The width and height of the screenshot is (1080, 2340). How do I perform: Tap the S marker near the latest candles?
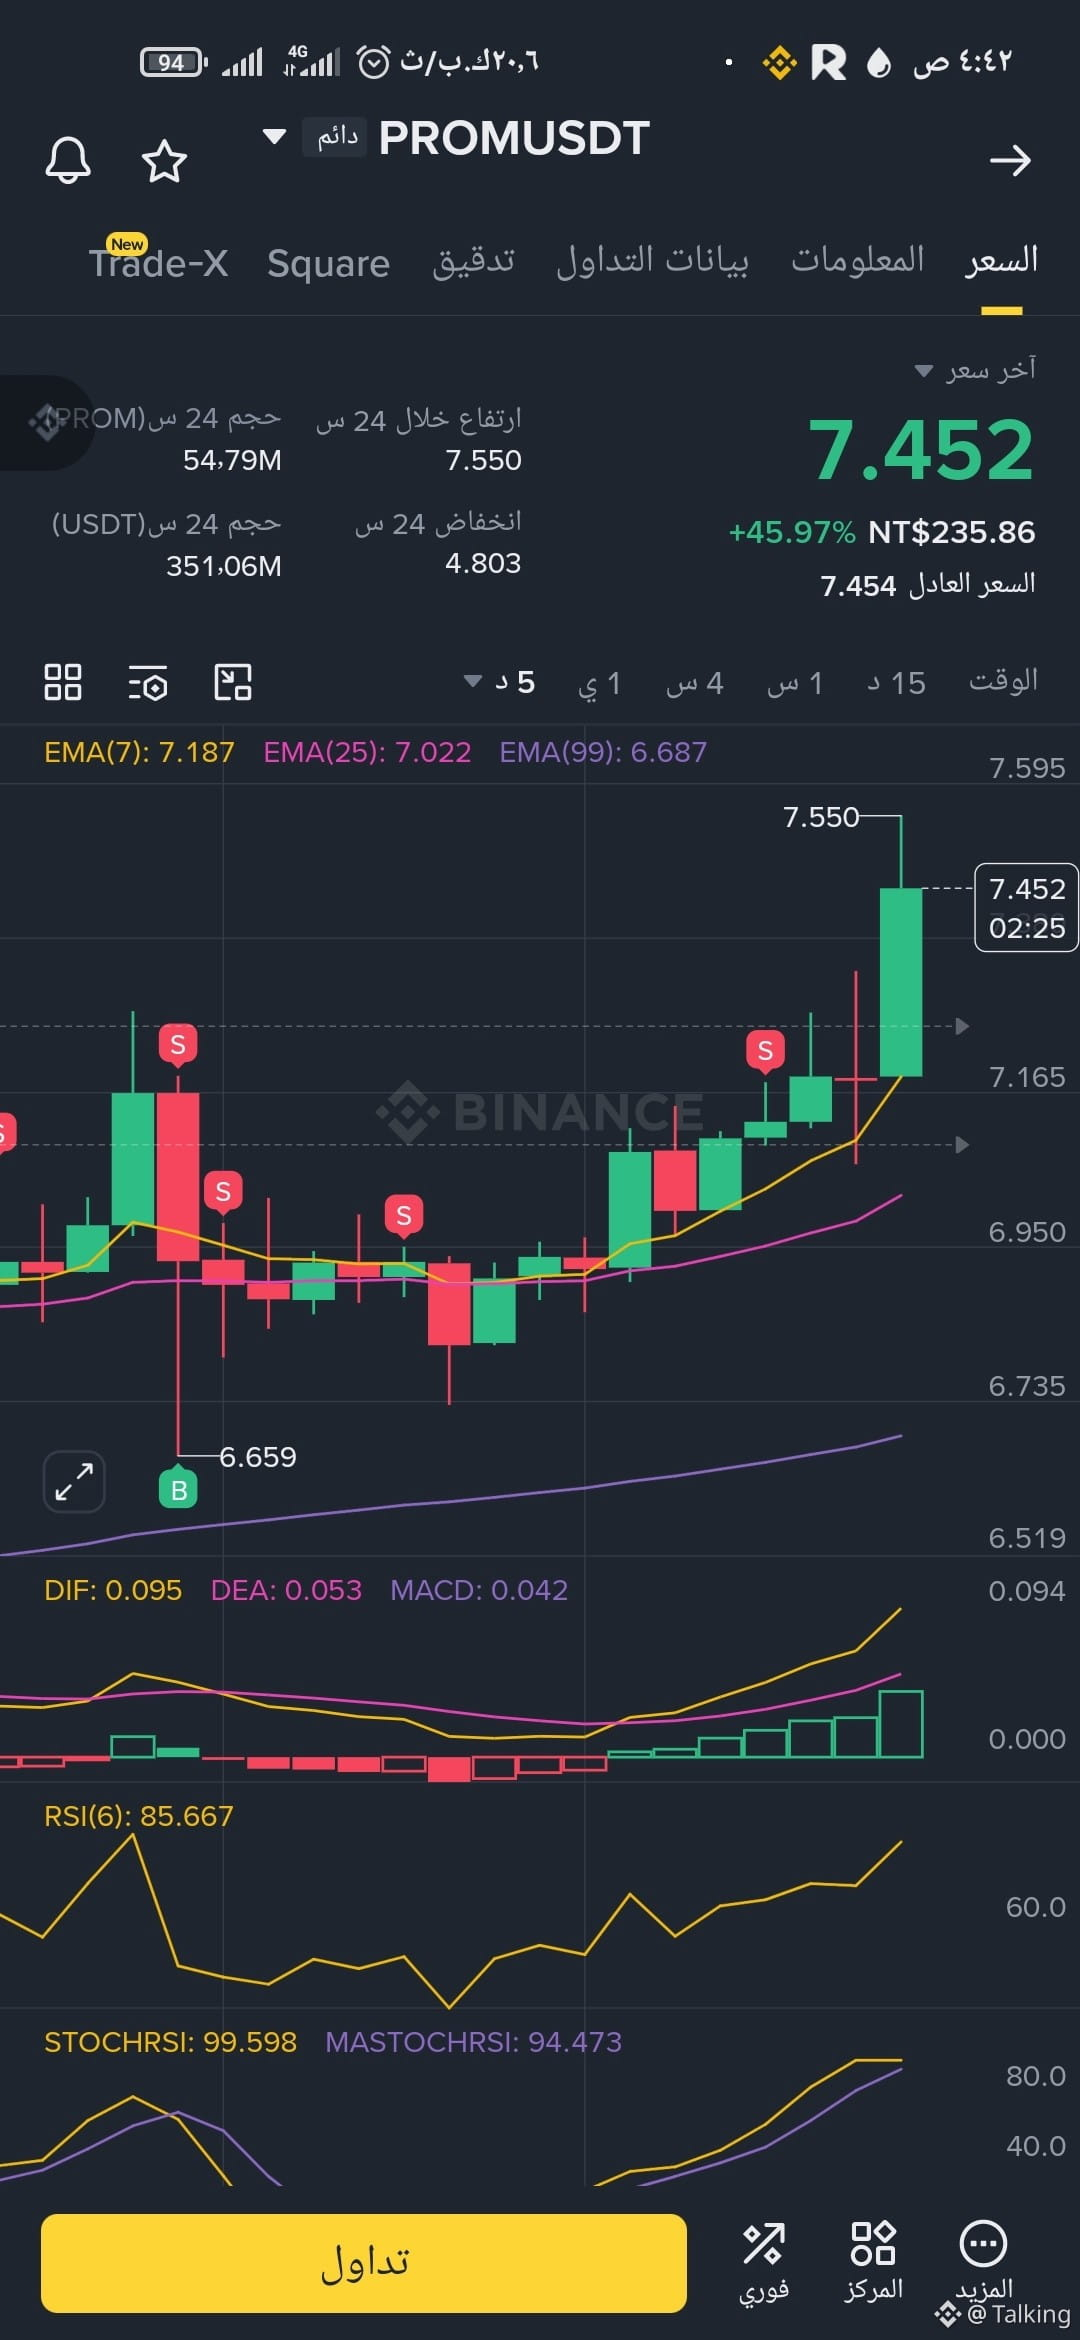click(765, 1051)
